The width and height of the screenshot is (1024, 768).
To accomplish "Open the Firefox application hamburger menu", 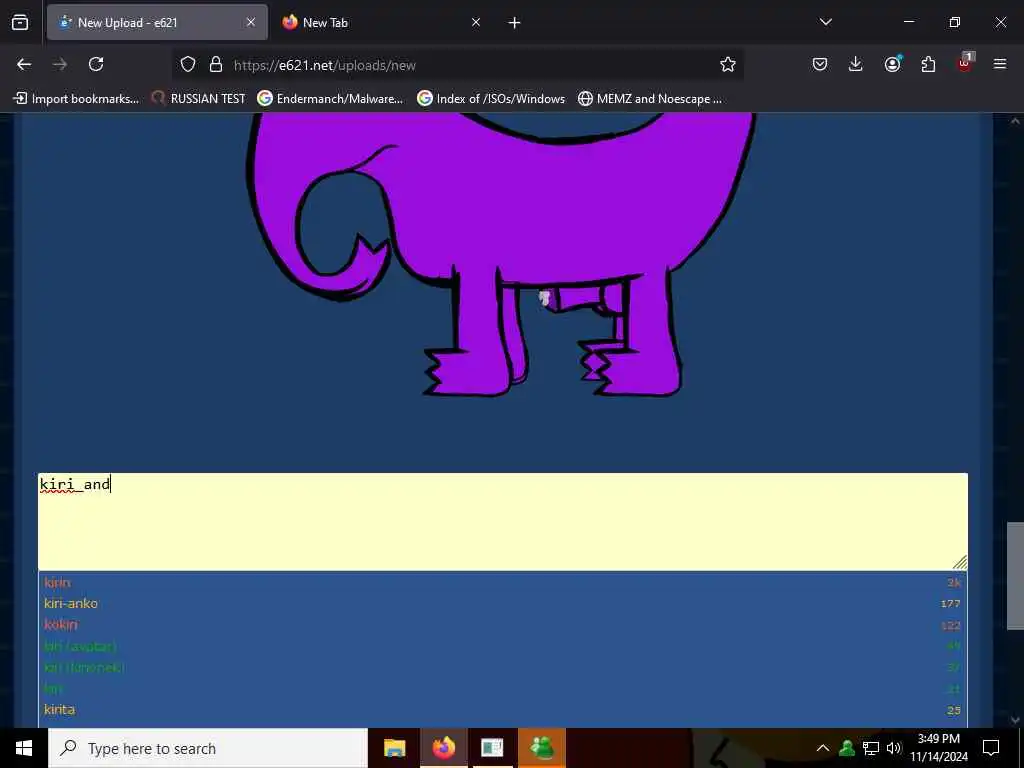I will click(x=1000, y=64).
